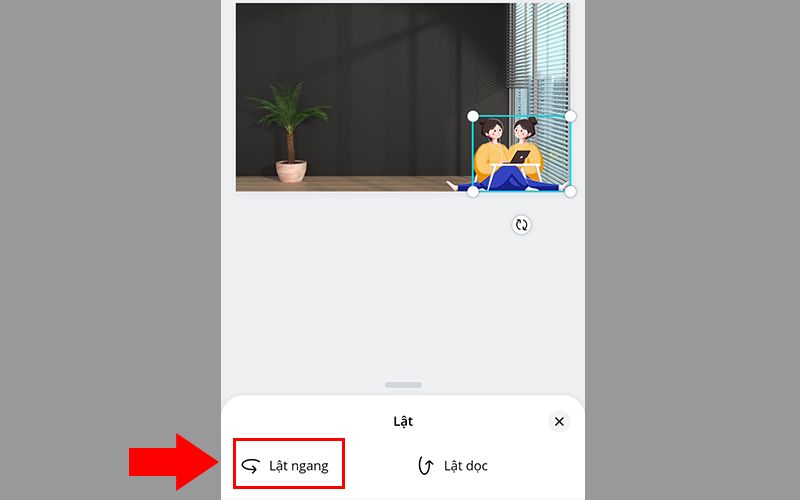
Task: Choose the Lật ngang text option
Action: click(x=299, y=466)
